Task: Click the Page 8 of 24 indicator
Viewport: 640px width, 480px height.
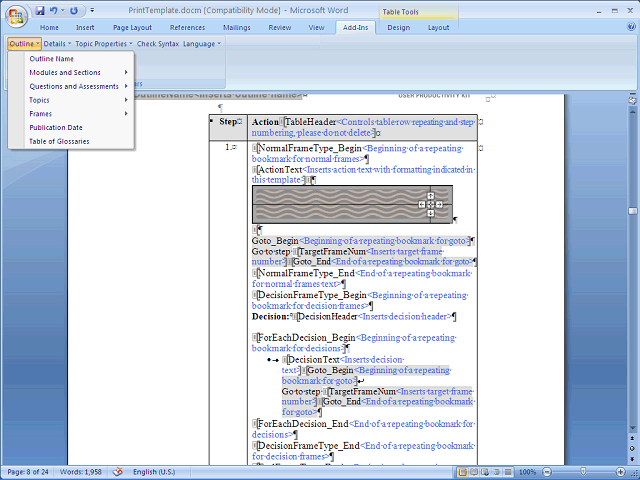Action: pyautogui.click(x=31, y=472)
